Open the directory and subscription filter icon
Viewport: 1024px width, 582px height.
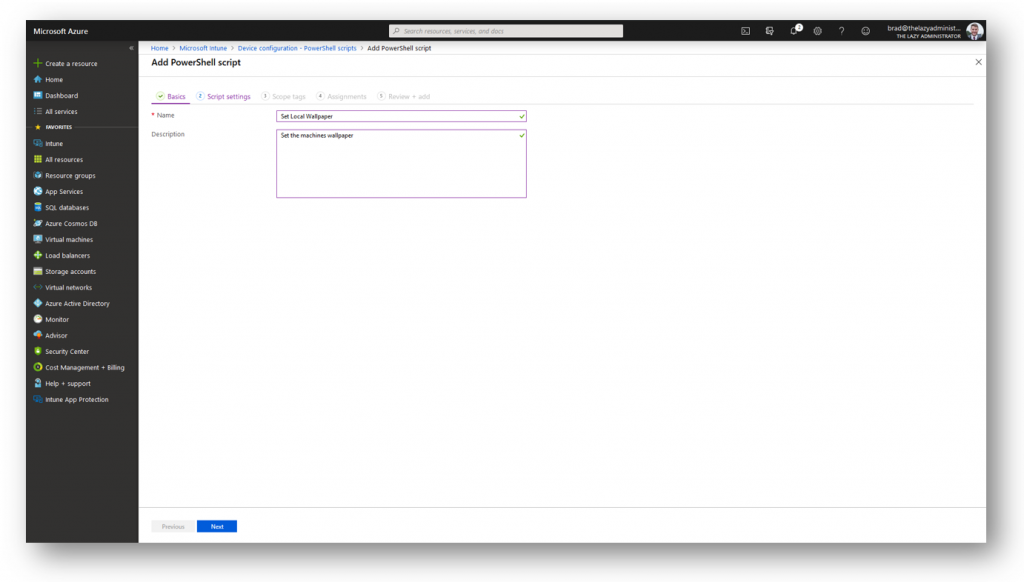tap(769, 31)
